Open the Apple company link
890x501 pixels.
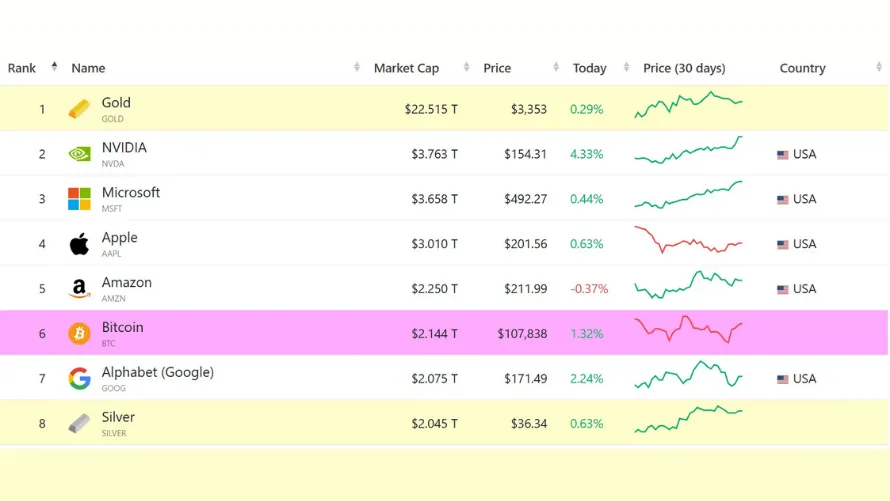coord(119,237)
